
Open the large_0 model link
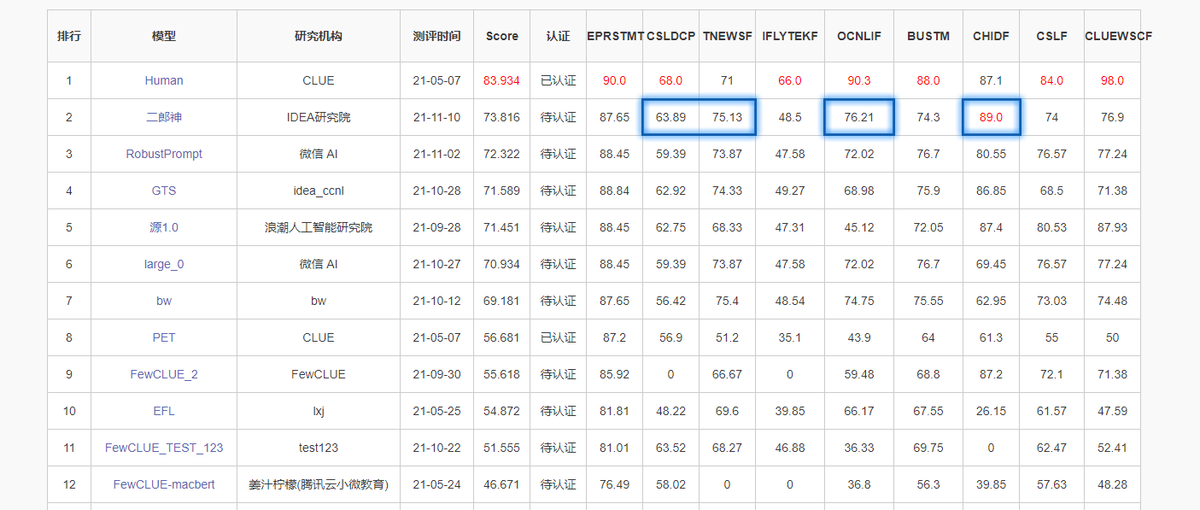pos(164,264)
